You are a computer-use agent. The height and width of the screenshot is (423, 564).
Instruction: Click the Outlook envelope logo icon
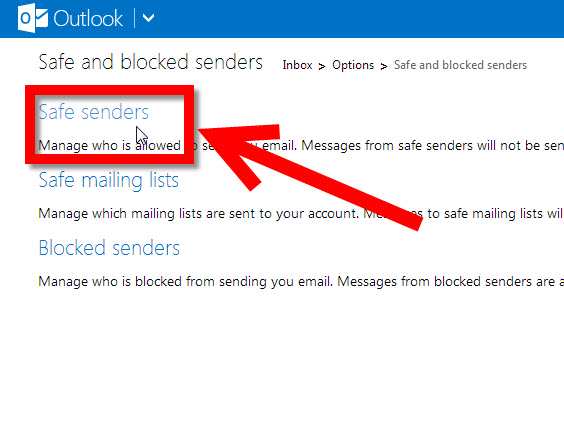[32, 18]
